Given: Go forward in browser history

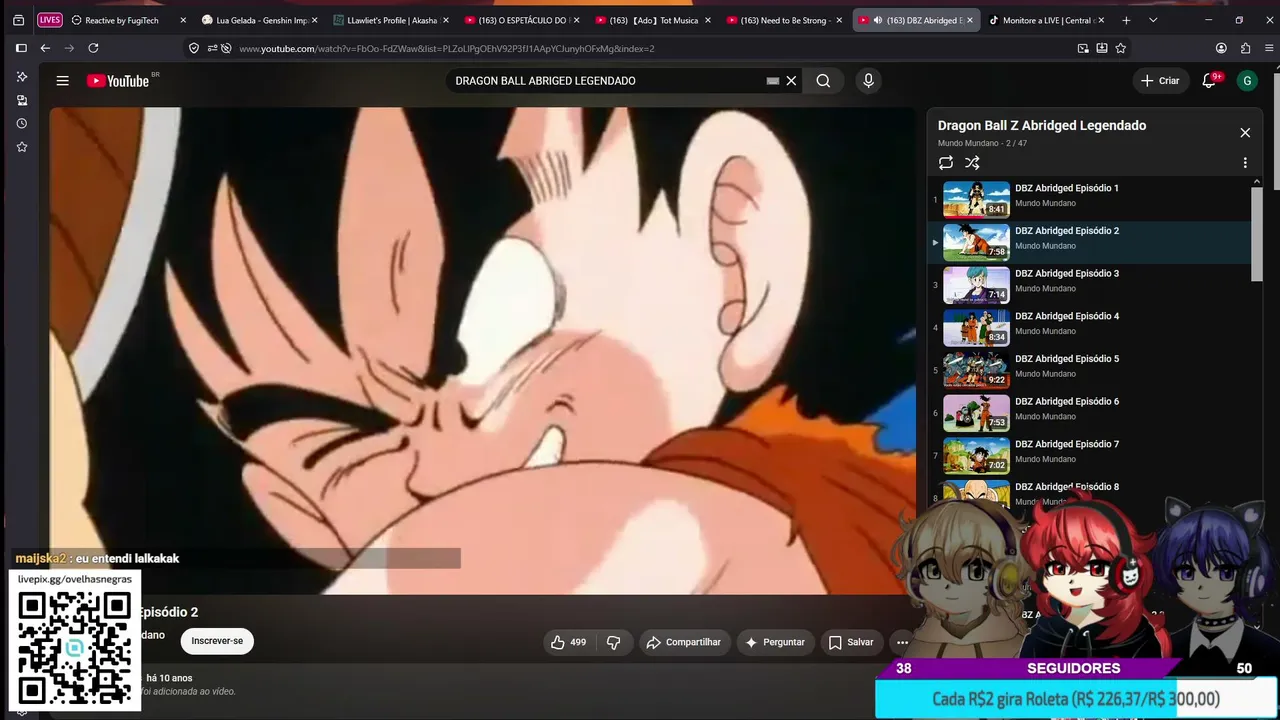Looking at the screenshot, I should [68, 48].
